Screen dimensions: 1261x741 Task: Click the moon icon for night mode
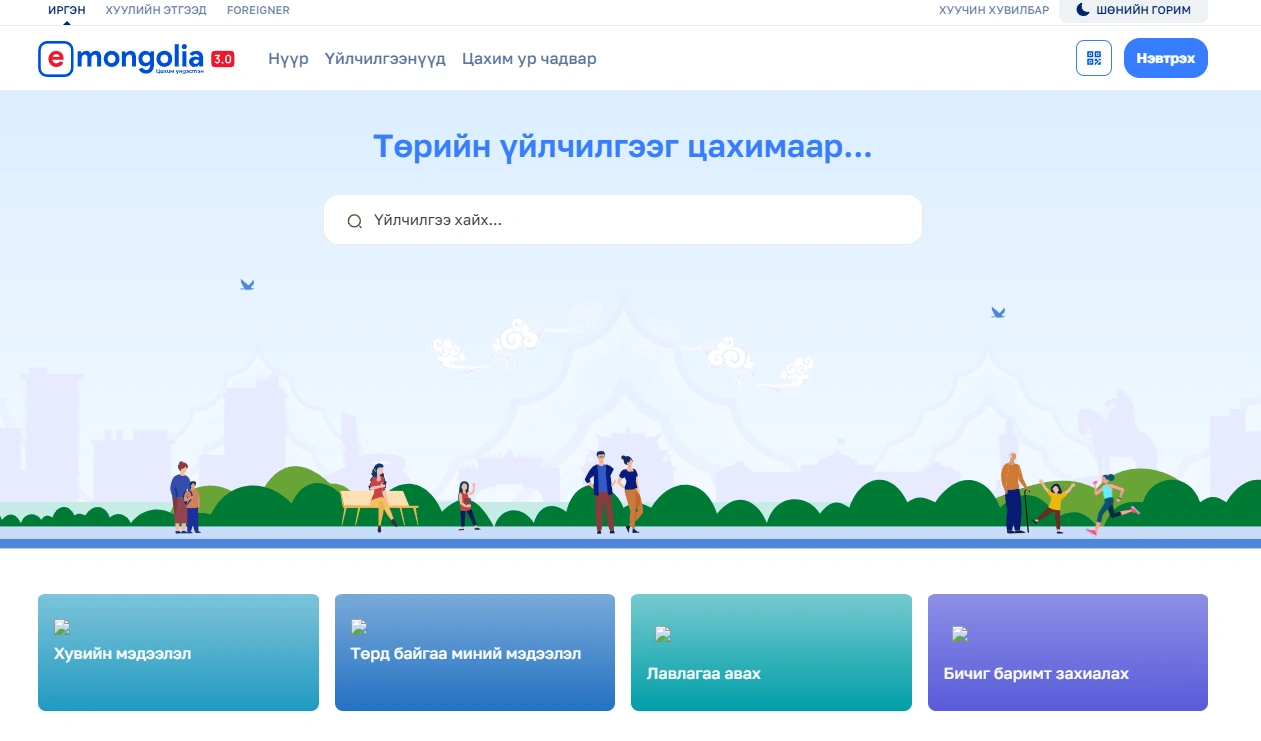pos(1082,10)
